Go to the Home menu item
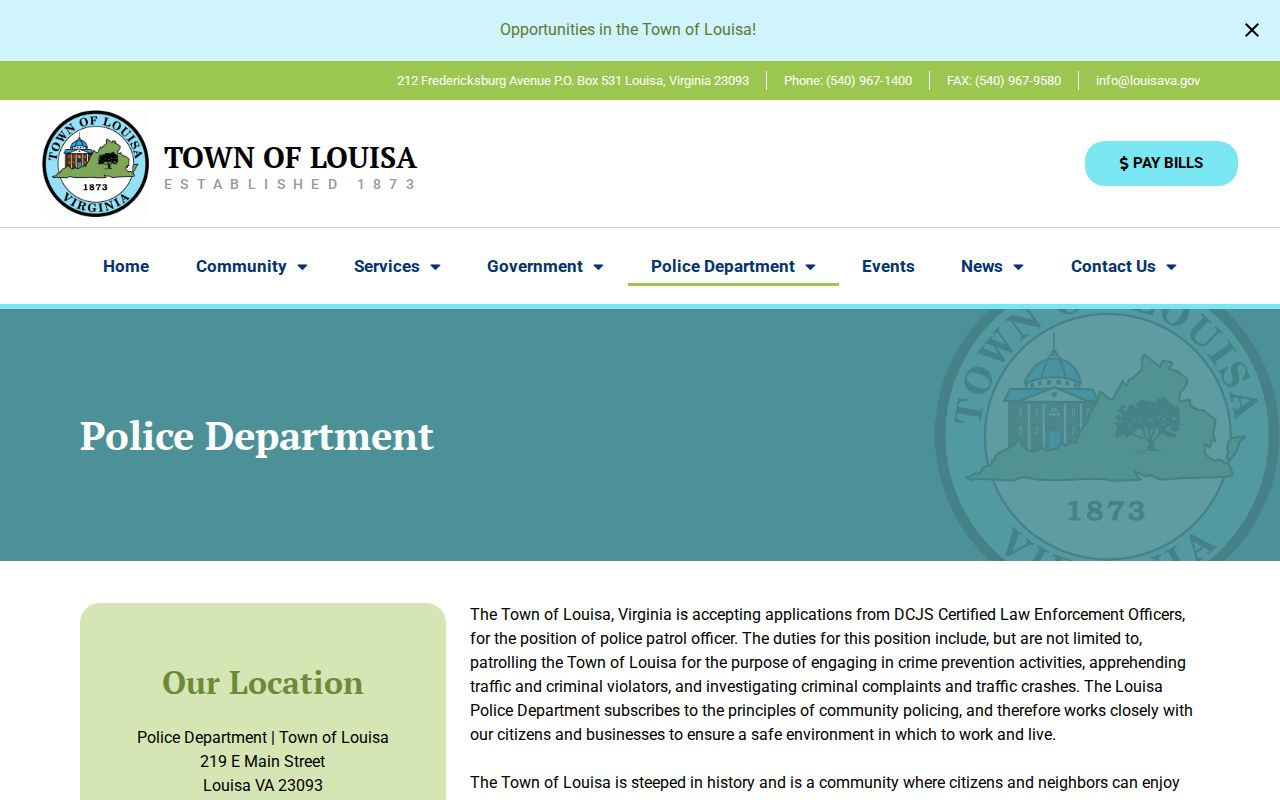This screenshot has width=1280, height=800. tap(126, 266)
